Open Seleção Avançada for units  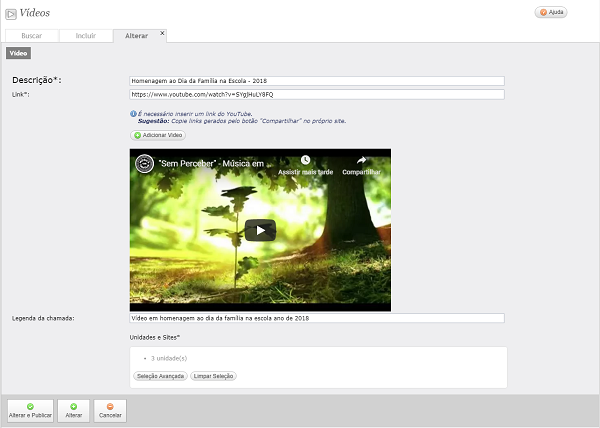coord(160,376)
